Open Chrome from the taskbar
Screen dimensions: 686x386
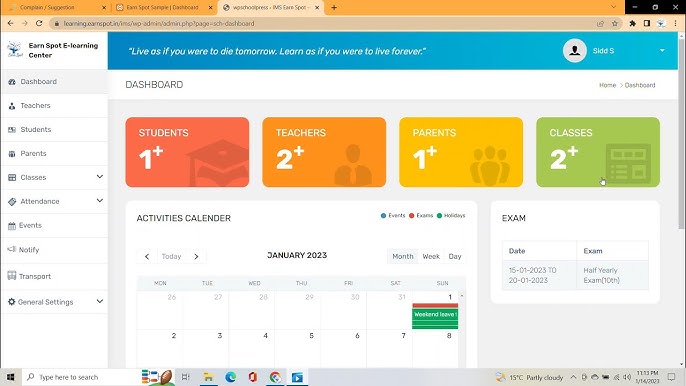[x=275, y=377]
